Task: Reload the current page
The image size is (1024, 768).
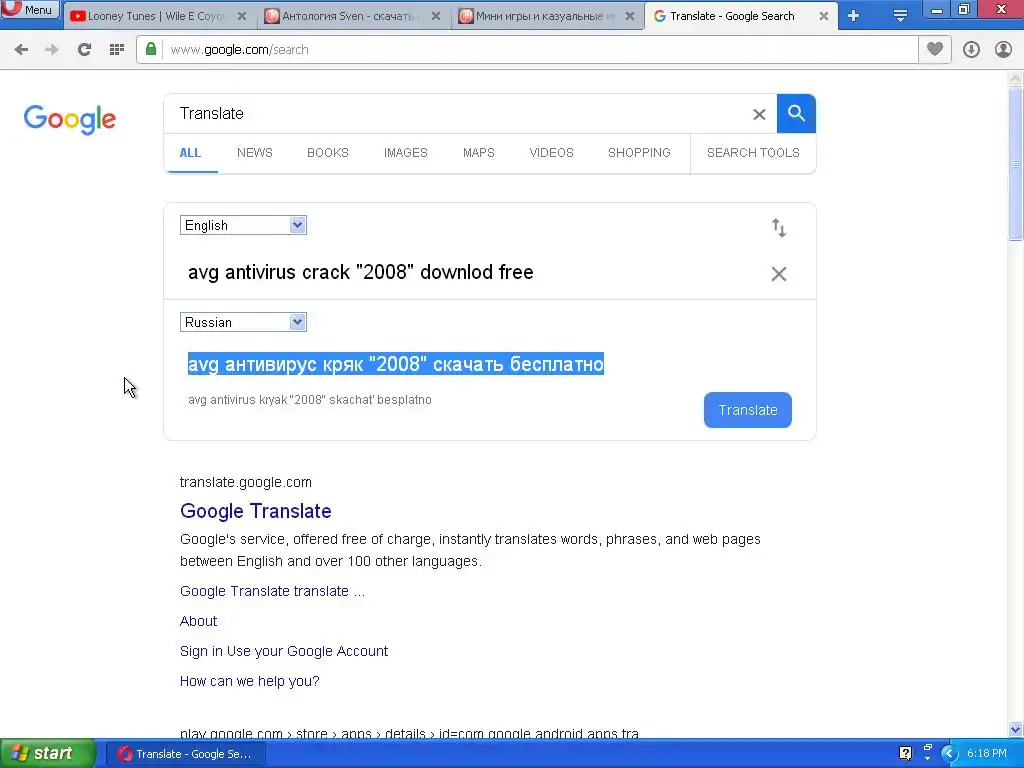Action: tap(84, 50)
